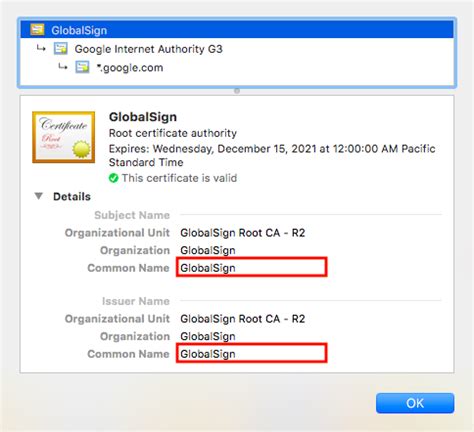Click 'Root certificate authority' text
The width and height of the screenshot is (474, 432).
pyautogui.click(x=173, y=133)
